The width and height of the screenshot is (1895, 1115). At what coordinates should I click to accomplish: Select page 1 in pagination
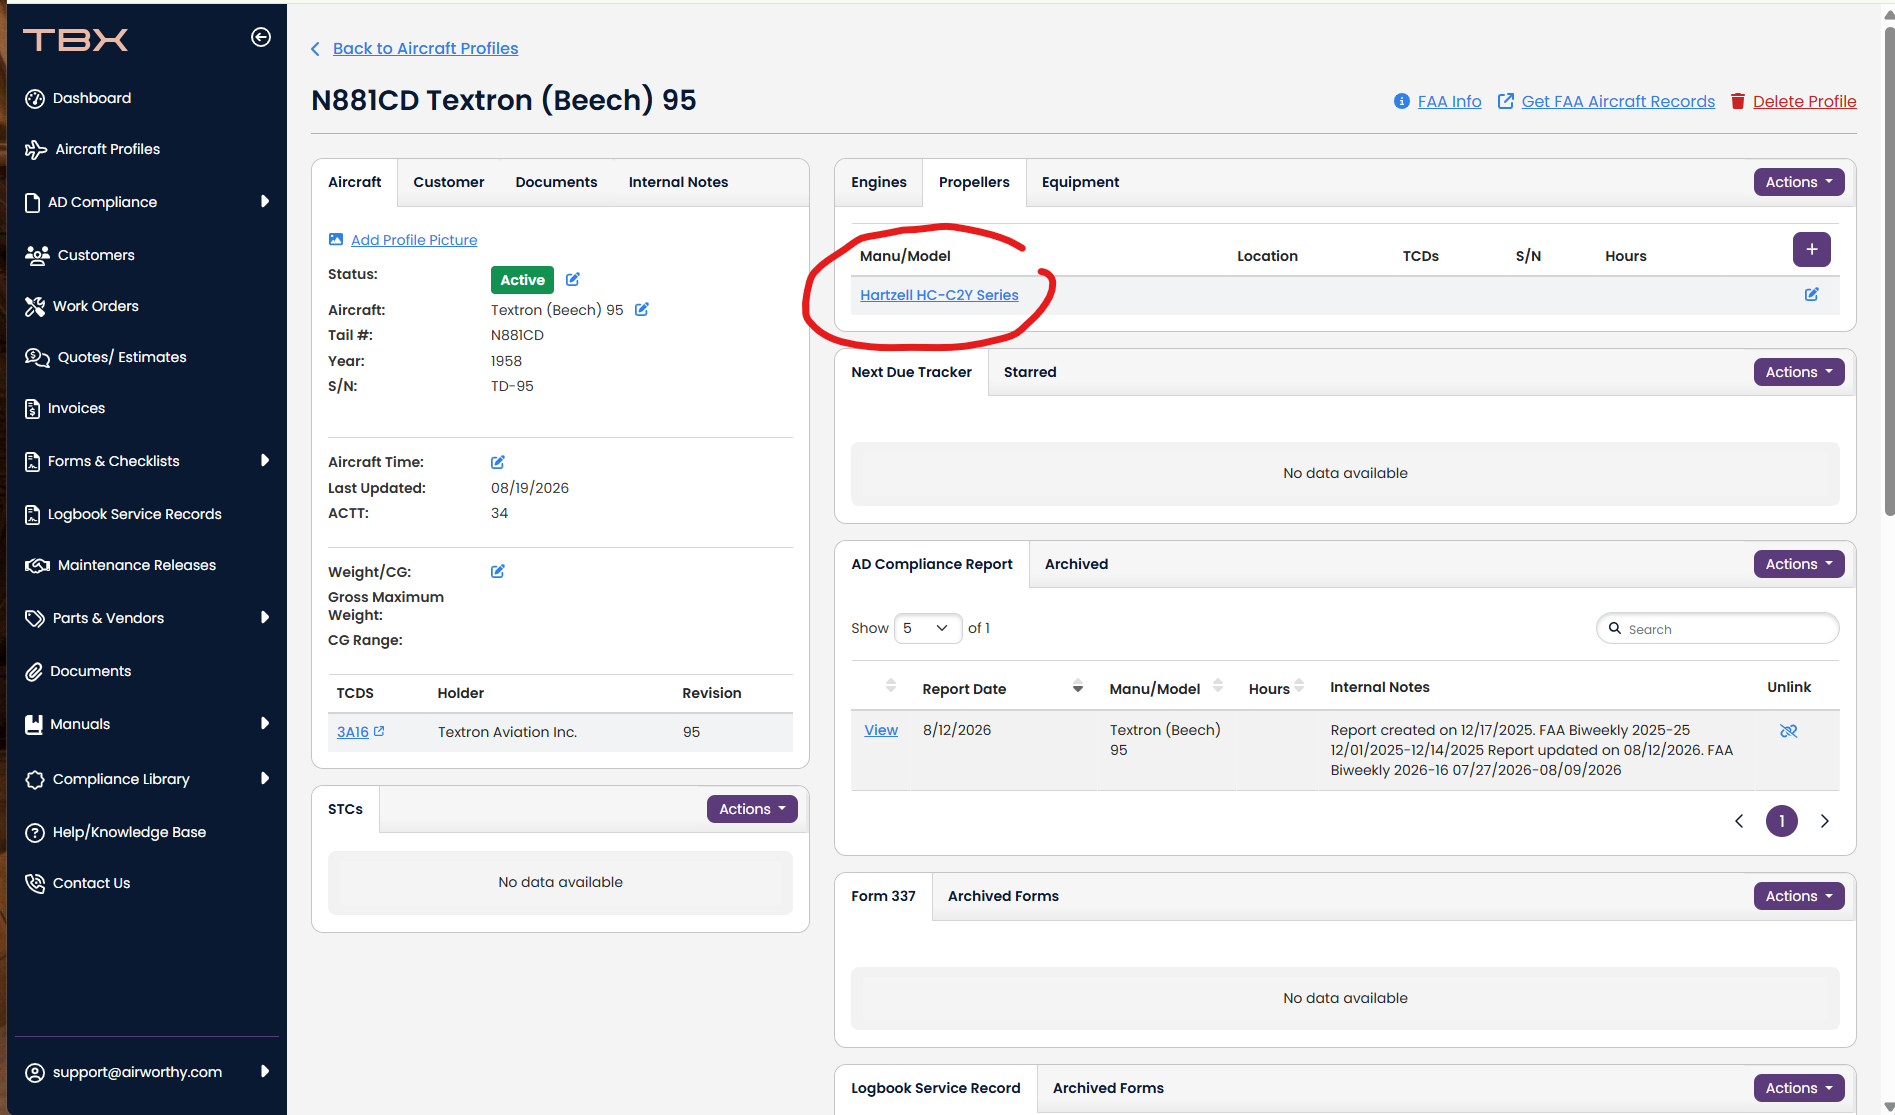click(x=1782, y=821)
